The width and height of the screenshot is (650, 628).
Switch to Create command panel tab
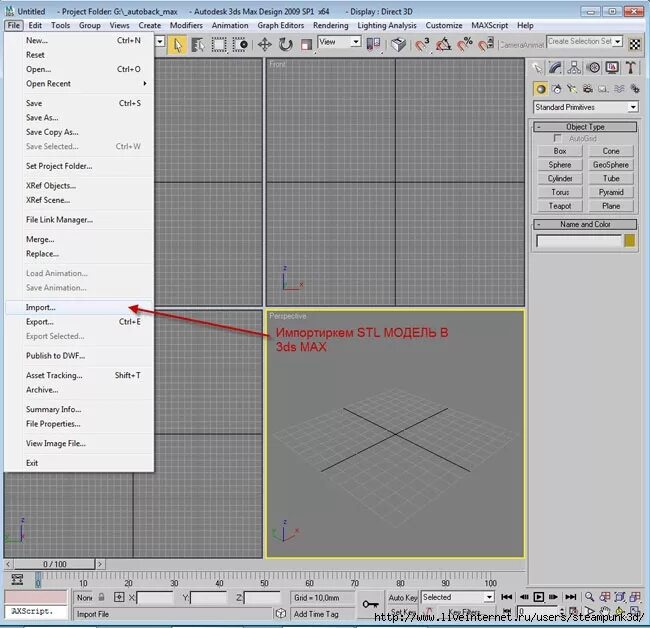pyautogui.click(x=538, y=68)
